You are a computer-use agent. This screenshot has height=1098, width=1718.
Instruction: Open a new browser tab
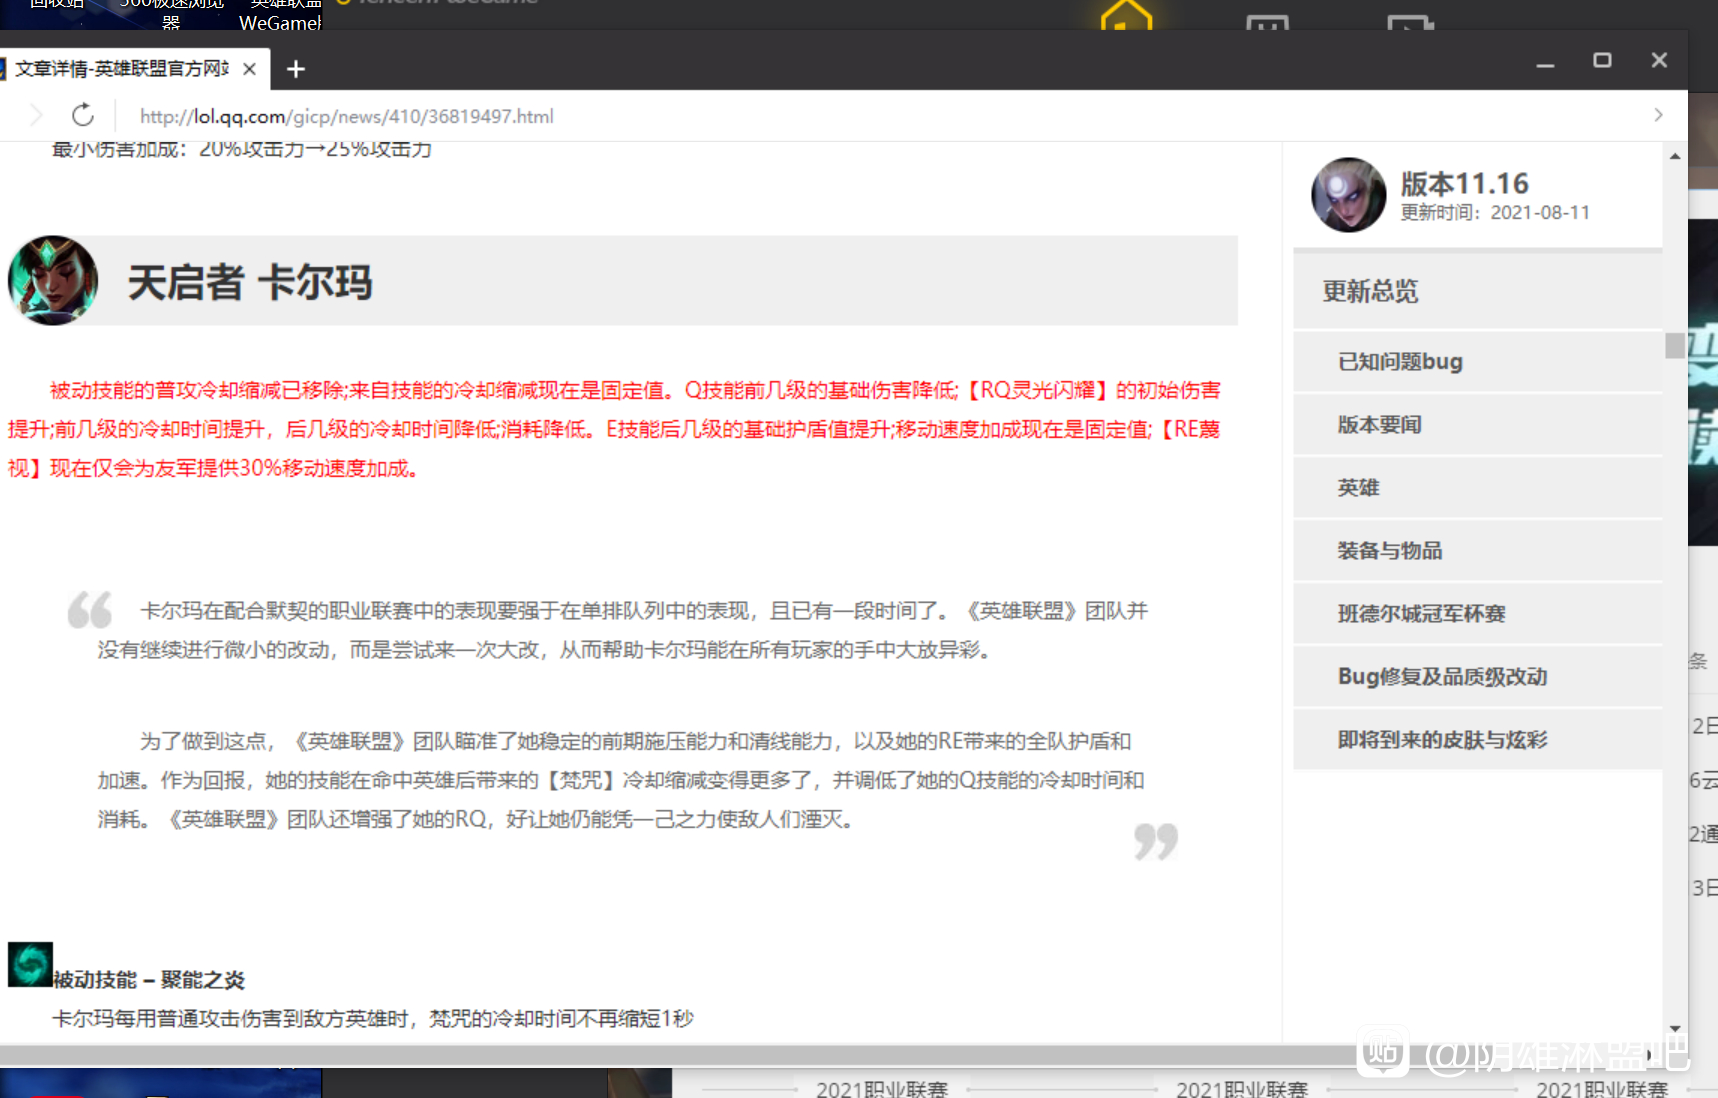point(295,69)
